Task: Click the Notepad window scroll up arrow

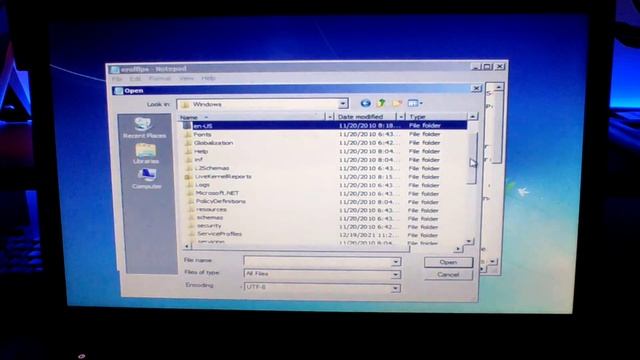Action: (x=498, y=87)
